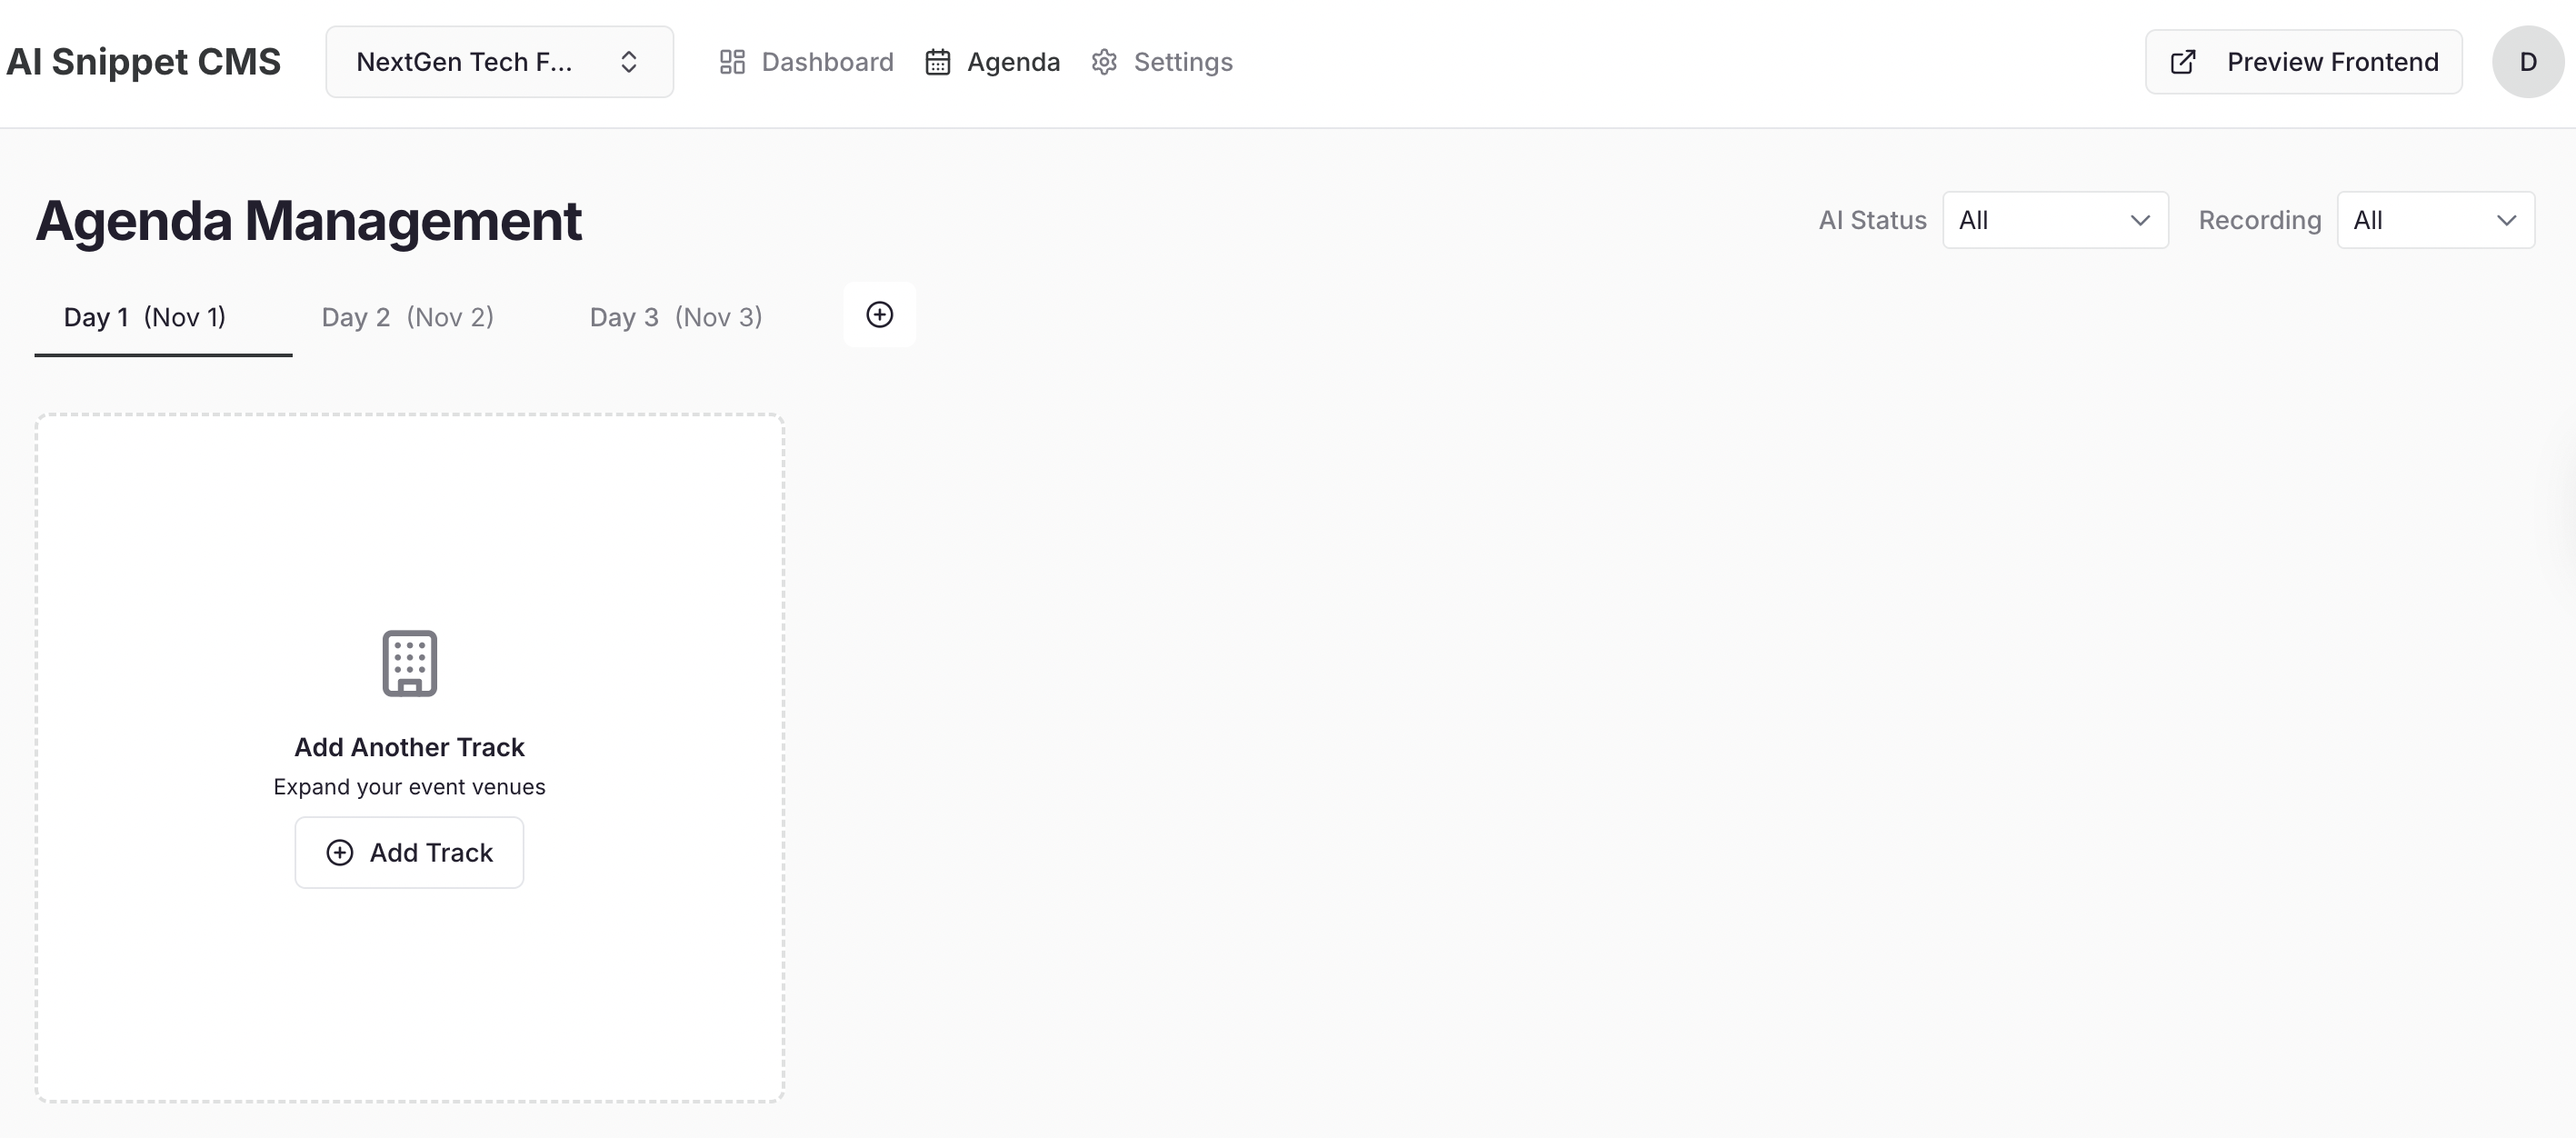
Task: Click the plus icon to add a new day
Action: tap(879, 314)
